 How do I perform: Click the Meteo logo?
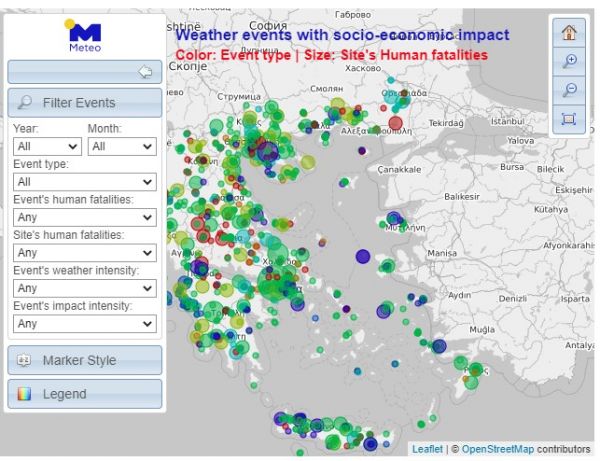85,37
